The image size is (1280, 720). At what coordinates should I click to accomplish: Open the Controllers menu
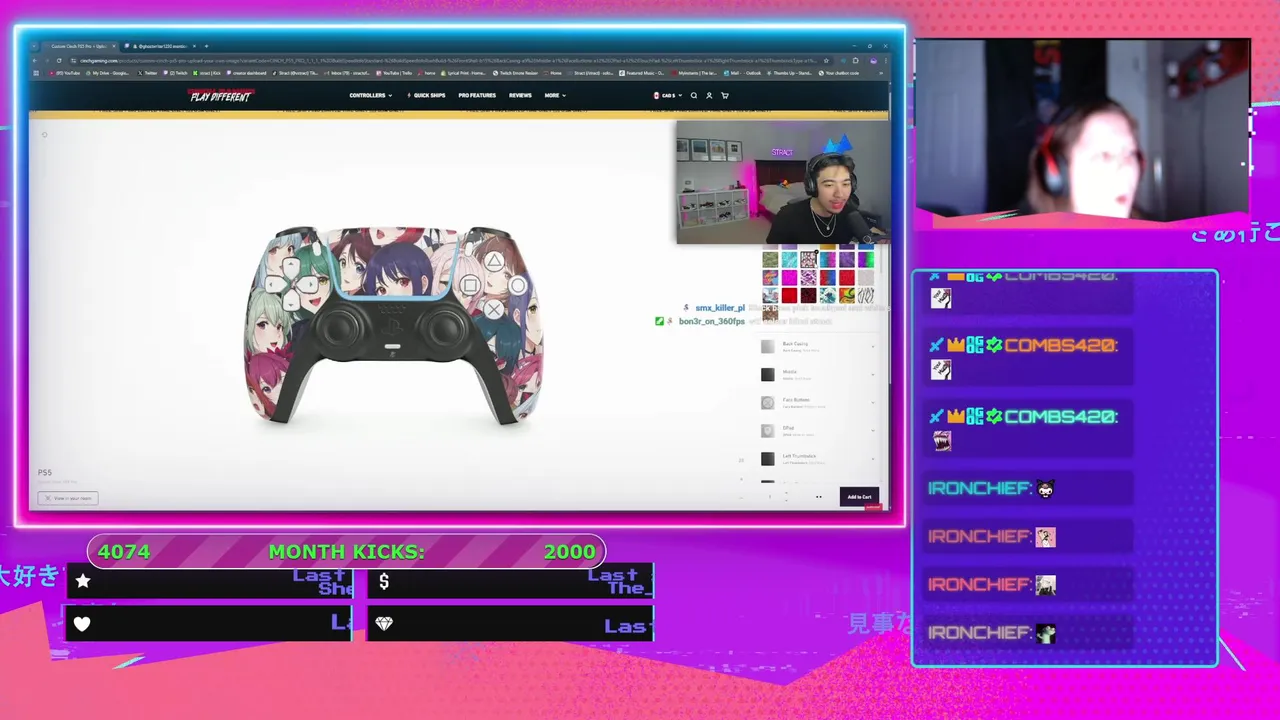[x=370, y=96]
